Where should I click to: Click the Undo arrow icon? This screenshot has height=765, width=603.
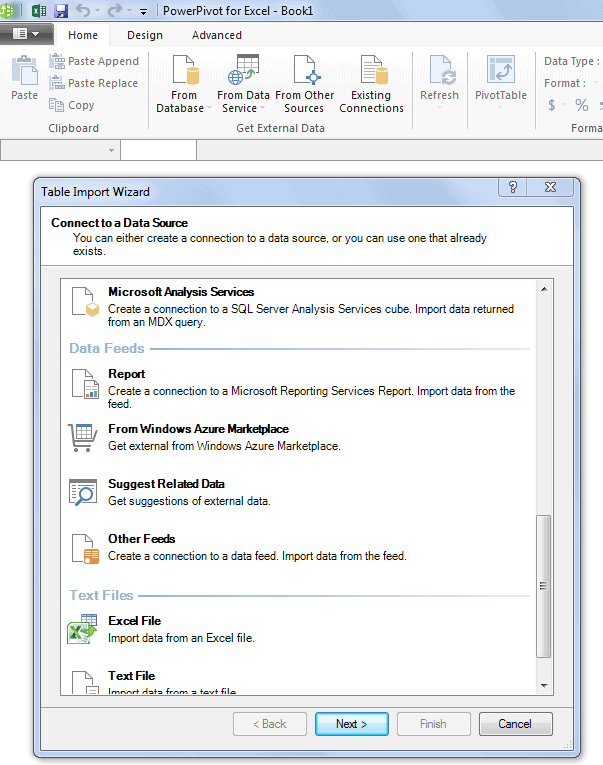point(83,10)
